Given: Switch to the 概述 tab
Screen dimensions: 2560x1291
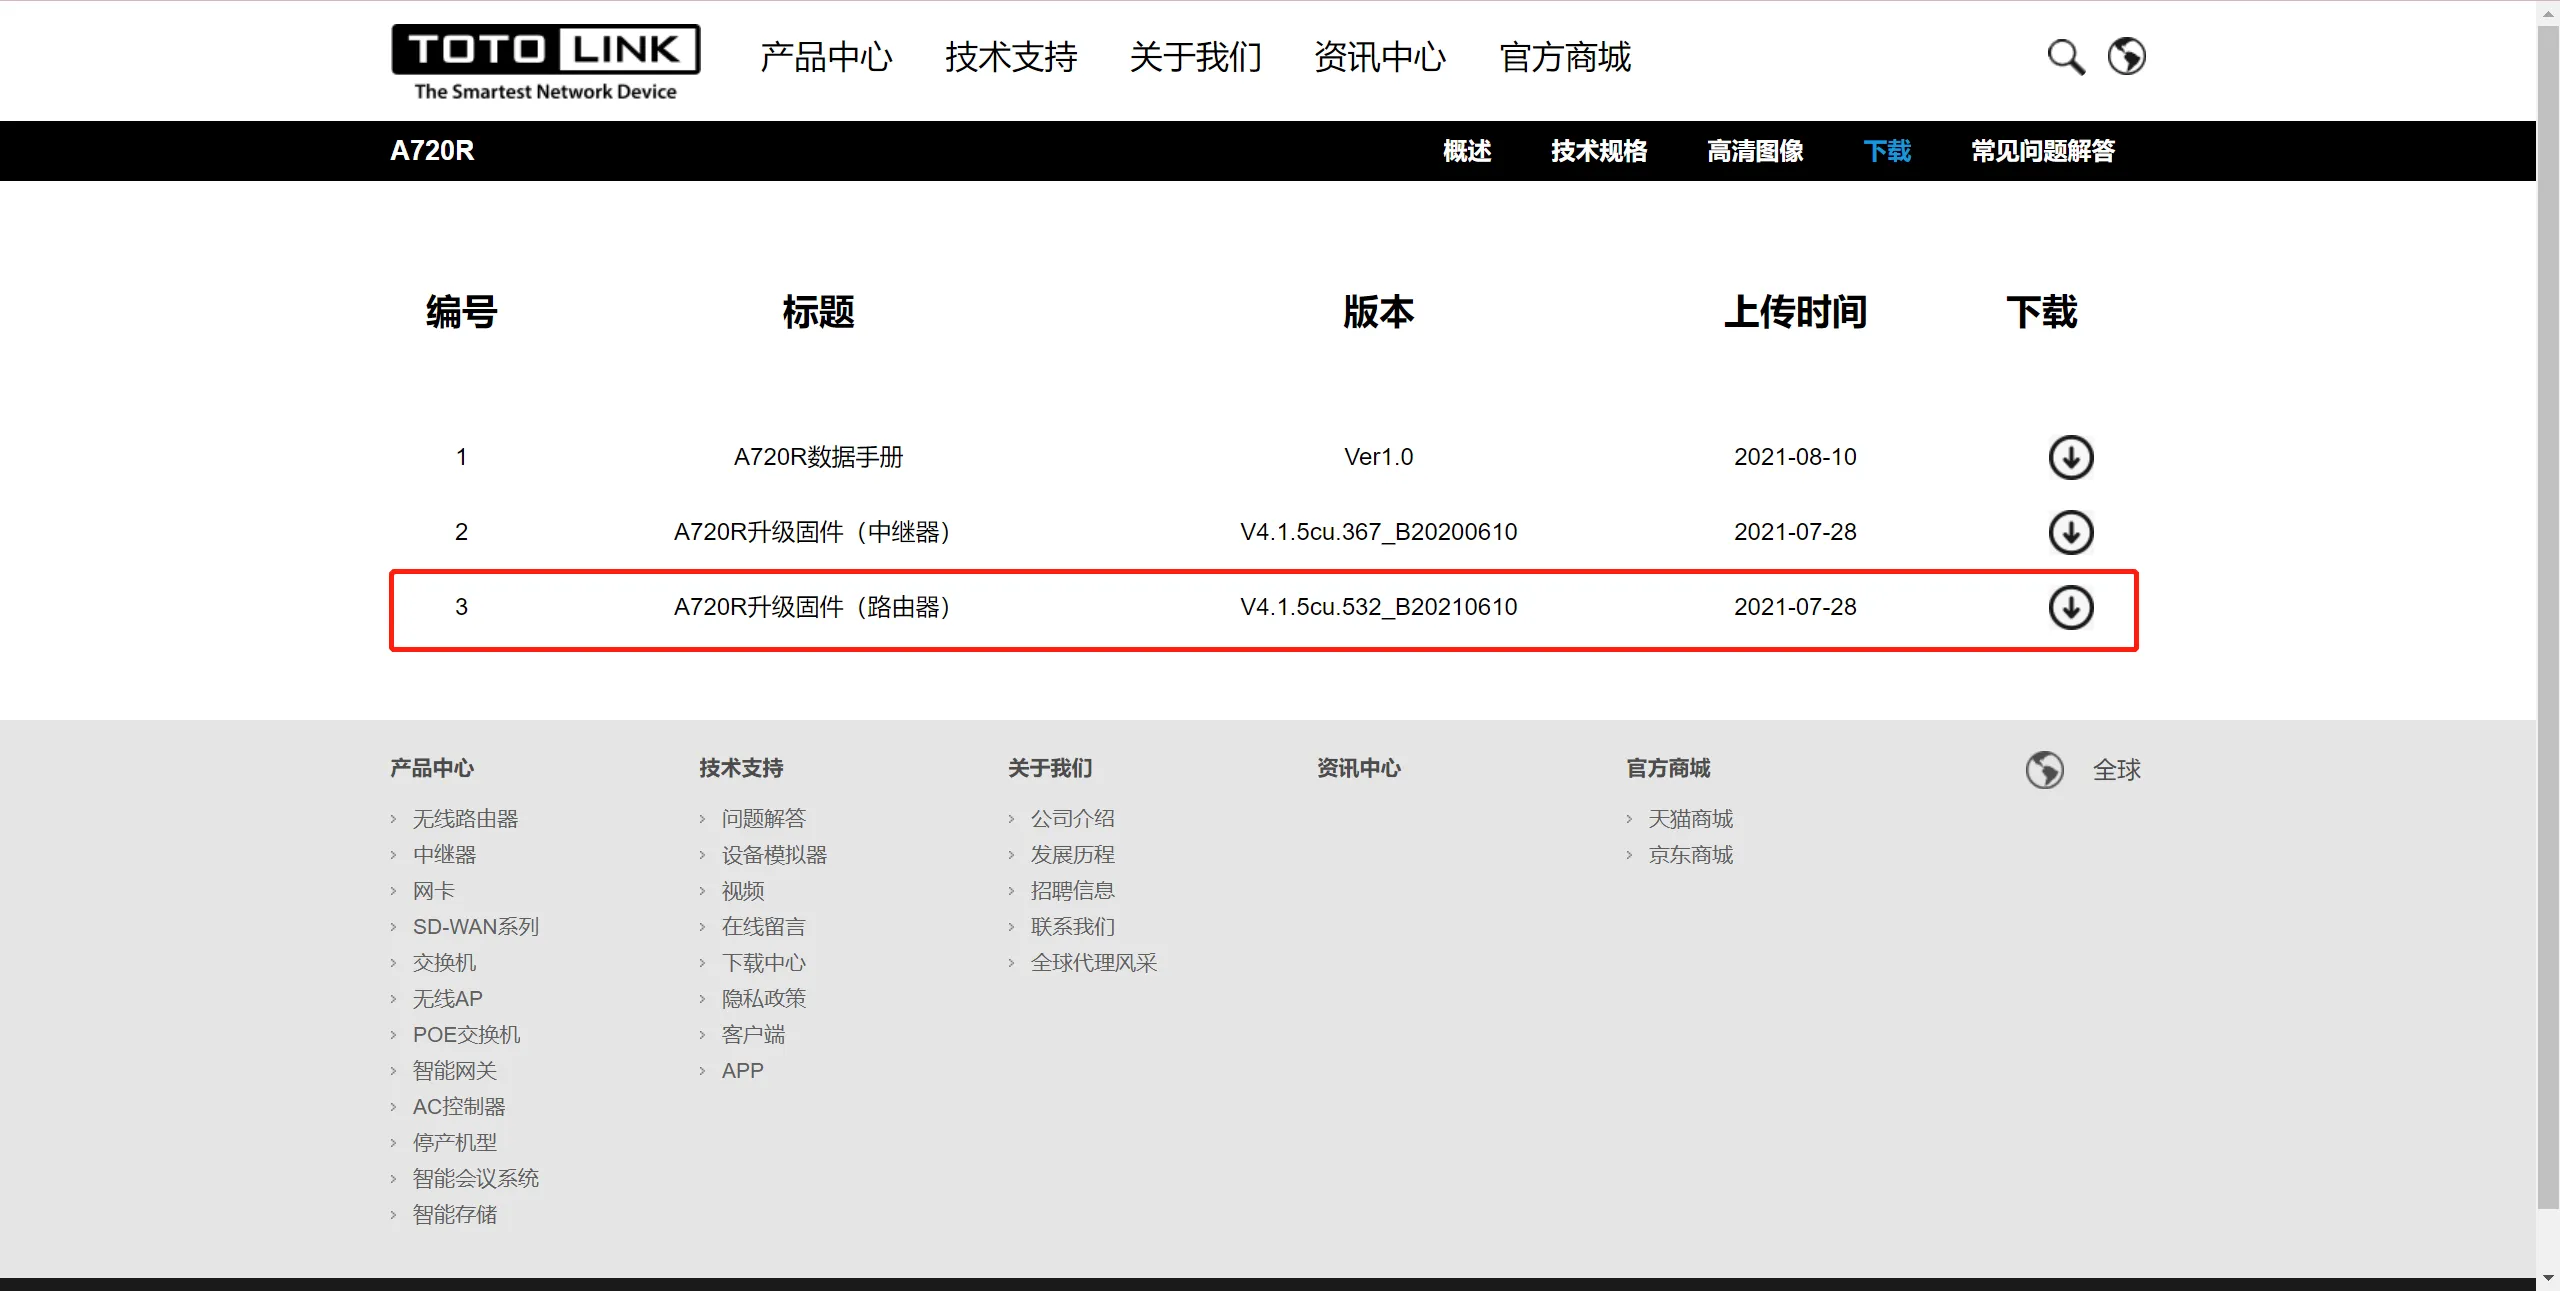Looking at the screenshot, I should point(1467,151).
